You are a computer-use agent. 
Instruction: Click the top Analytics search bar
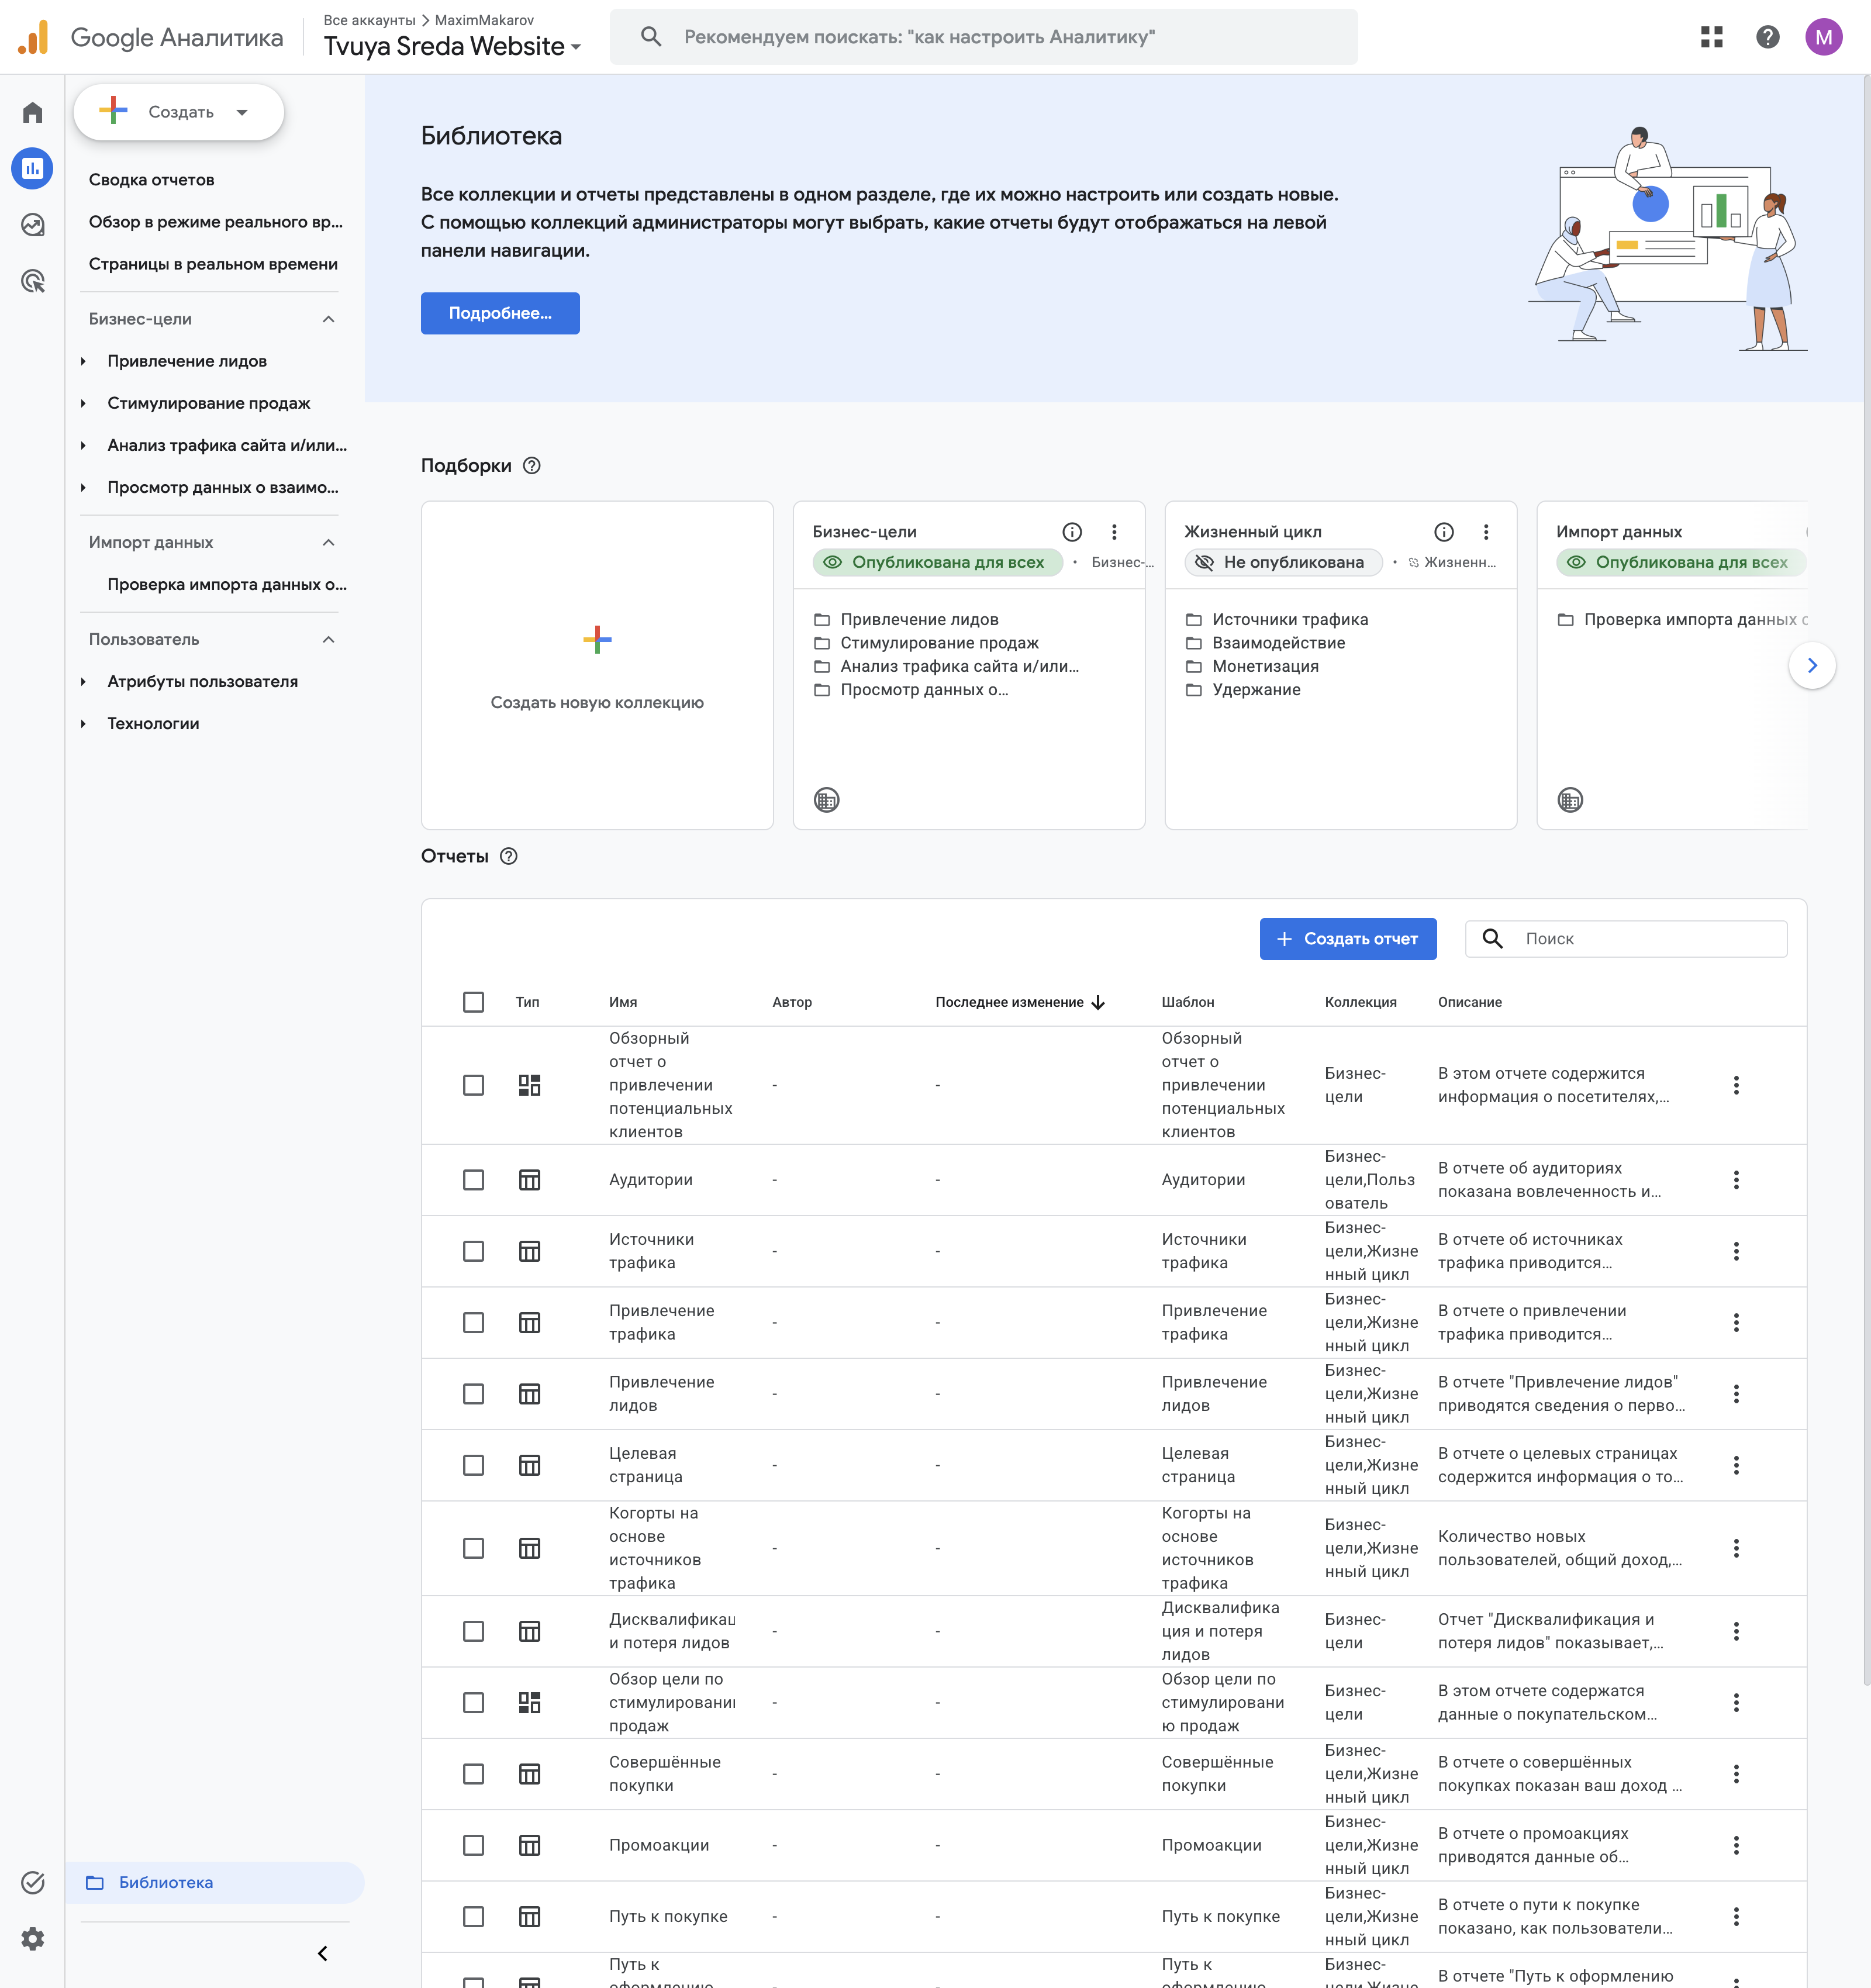pos(983,37)
